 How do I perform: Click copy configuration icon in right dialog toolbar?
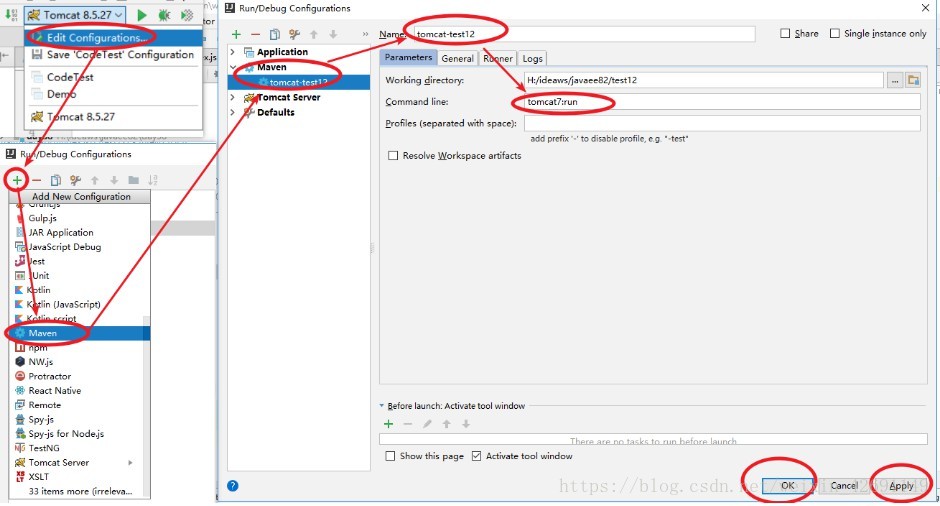(x=275, y=34)
